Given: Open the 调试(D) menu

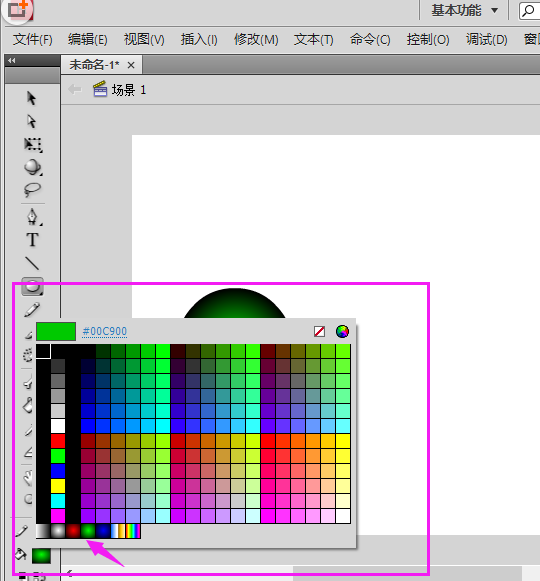Looking at the screenshot, I should pyautogui.click(x=486, y=39).
